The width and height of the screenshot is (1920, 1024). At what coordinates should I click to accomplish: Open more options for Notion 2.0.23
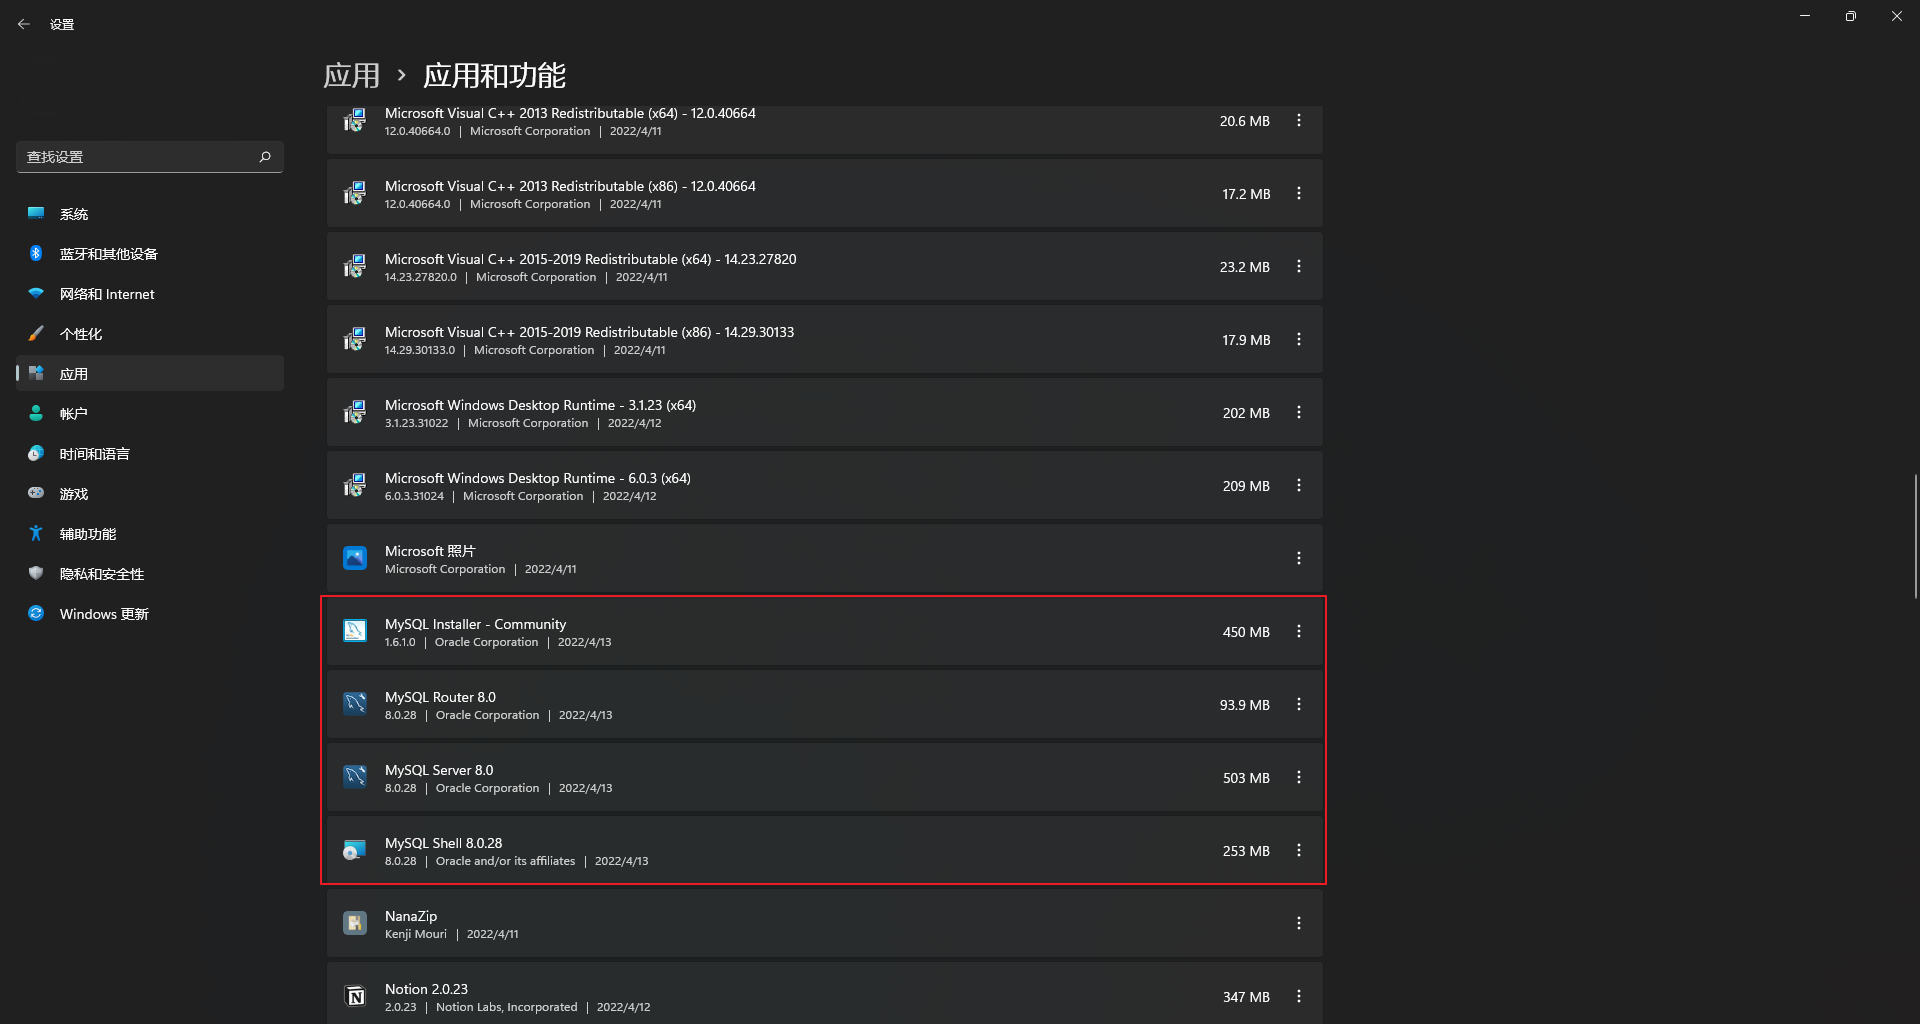click(1299, 996)
